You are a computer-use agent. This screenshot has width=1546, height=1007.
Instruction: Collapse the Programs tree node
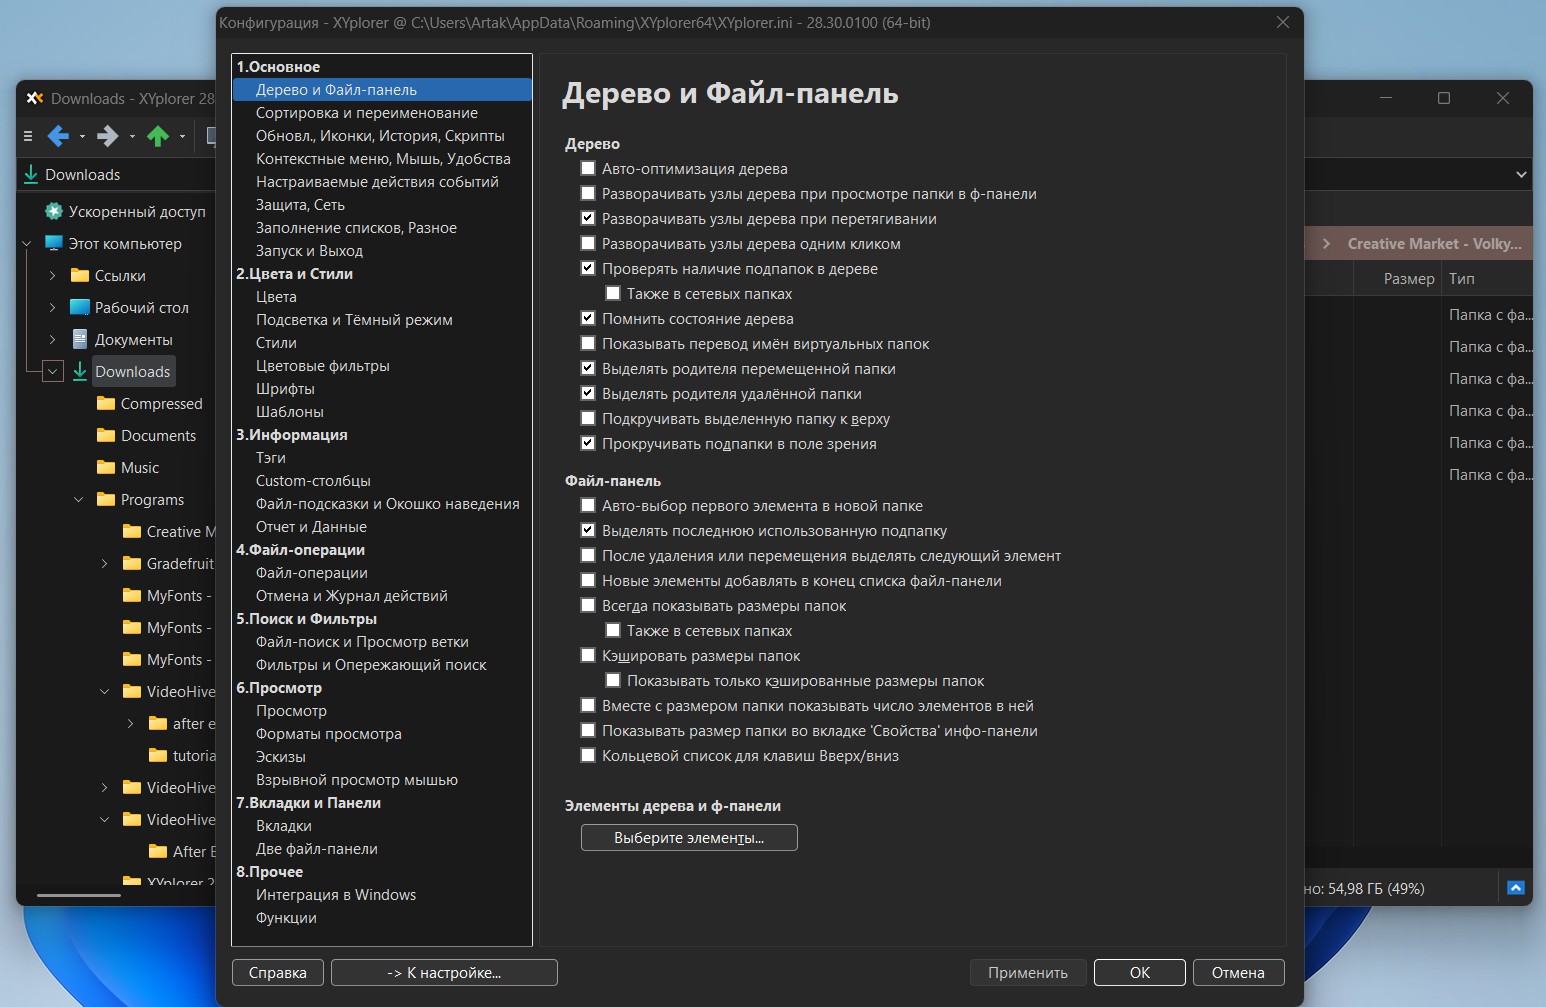79,499
